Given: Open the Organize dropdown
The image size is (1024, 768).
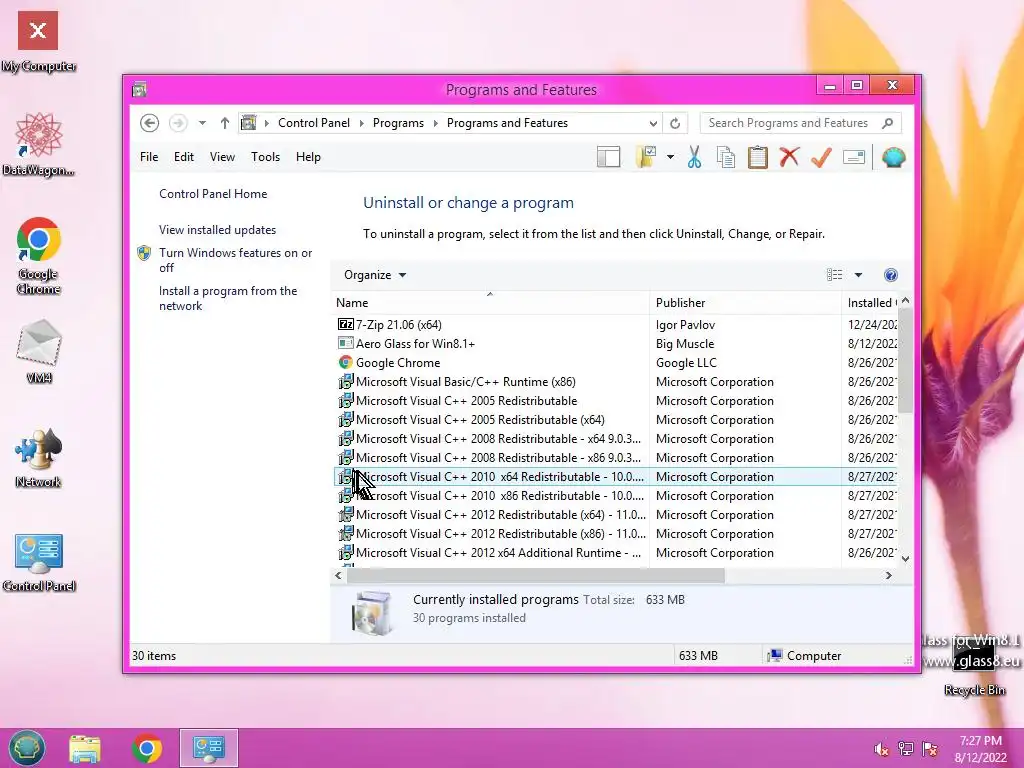Looking at the screenshot, I should [x=375, y=275].
